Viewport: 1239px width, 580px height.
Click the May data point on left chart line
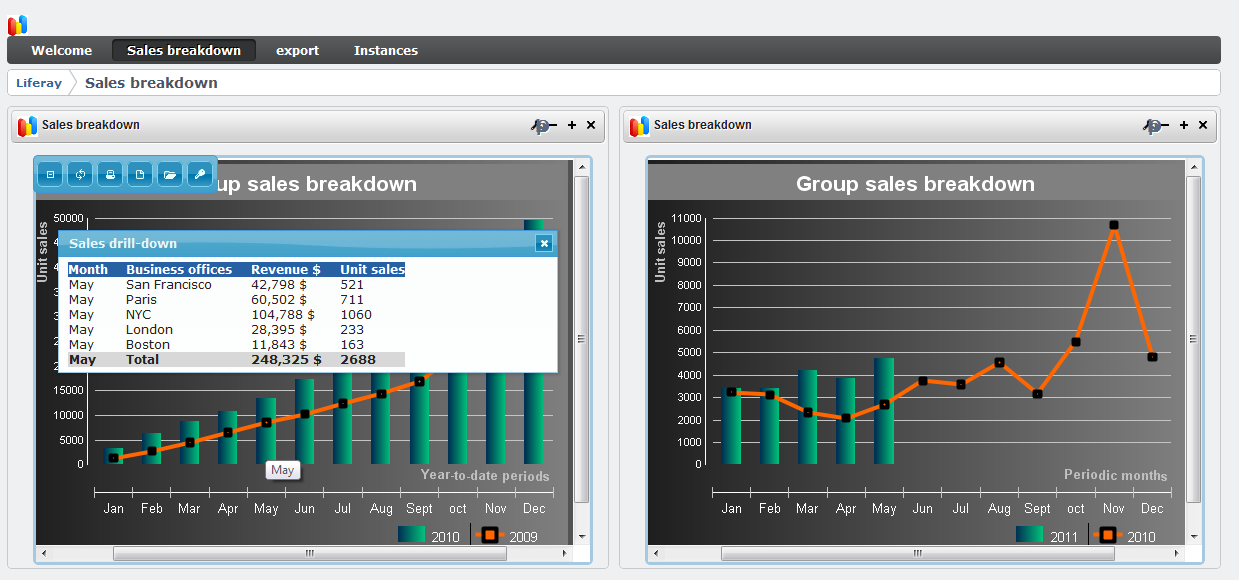tap(267, 422)
